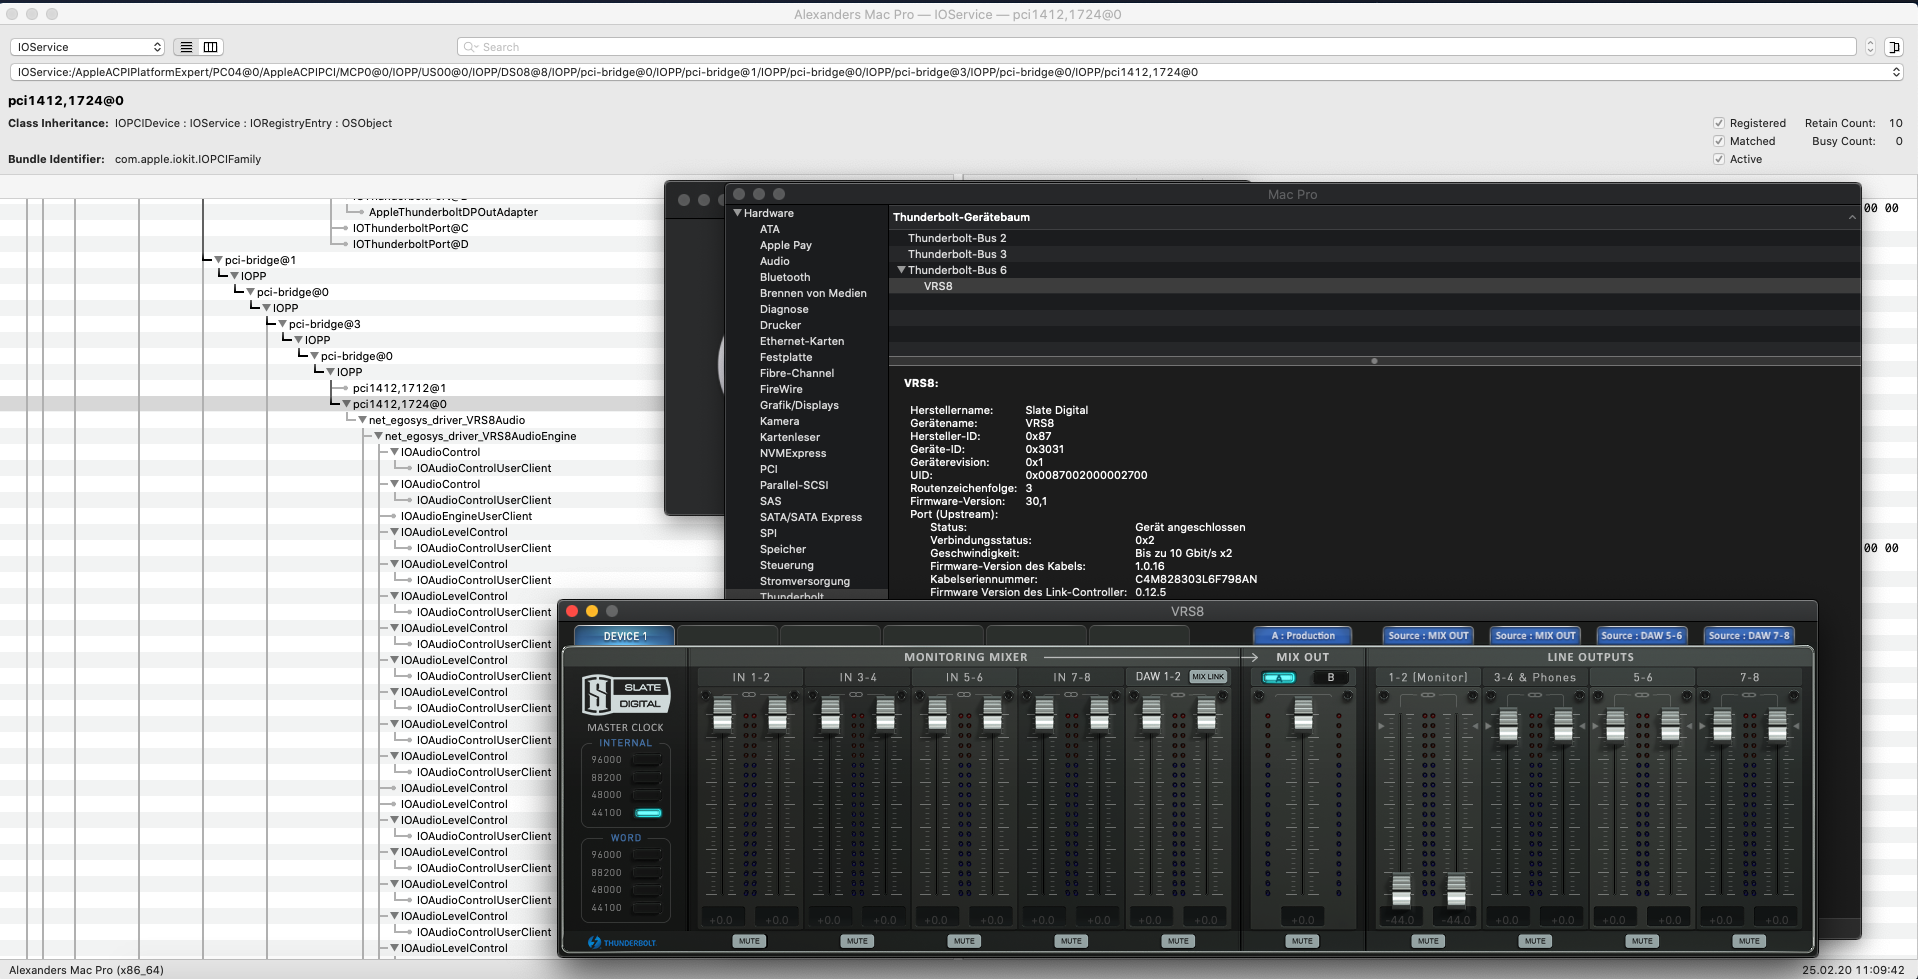
Task: Toggle stereo link icon on 1-2 (Monitor) output
Action: 1428,695
